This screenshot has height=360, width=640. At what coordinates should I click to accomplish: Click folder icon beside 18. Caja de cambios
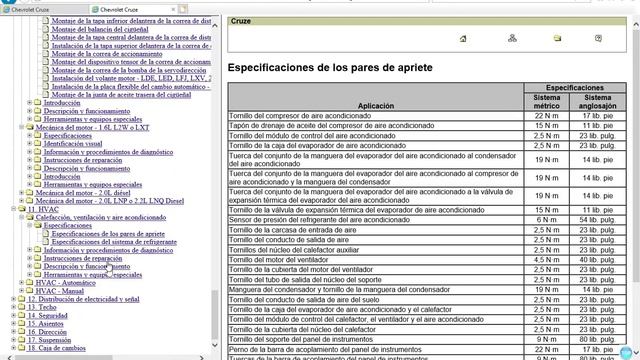[22, 348]
